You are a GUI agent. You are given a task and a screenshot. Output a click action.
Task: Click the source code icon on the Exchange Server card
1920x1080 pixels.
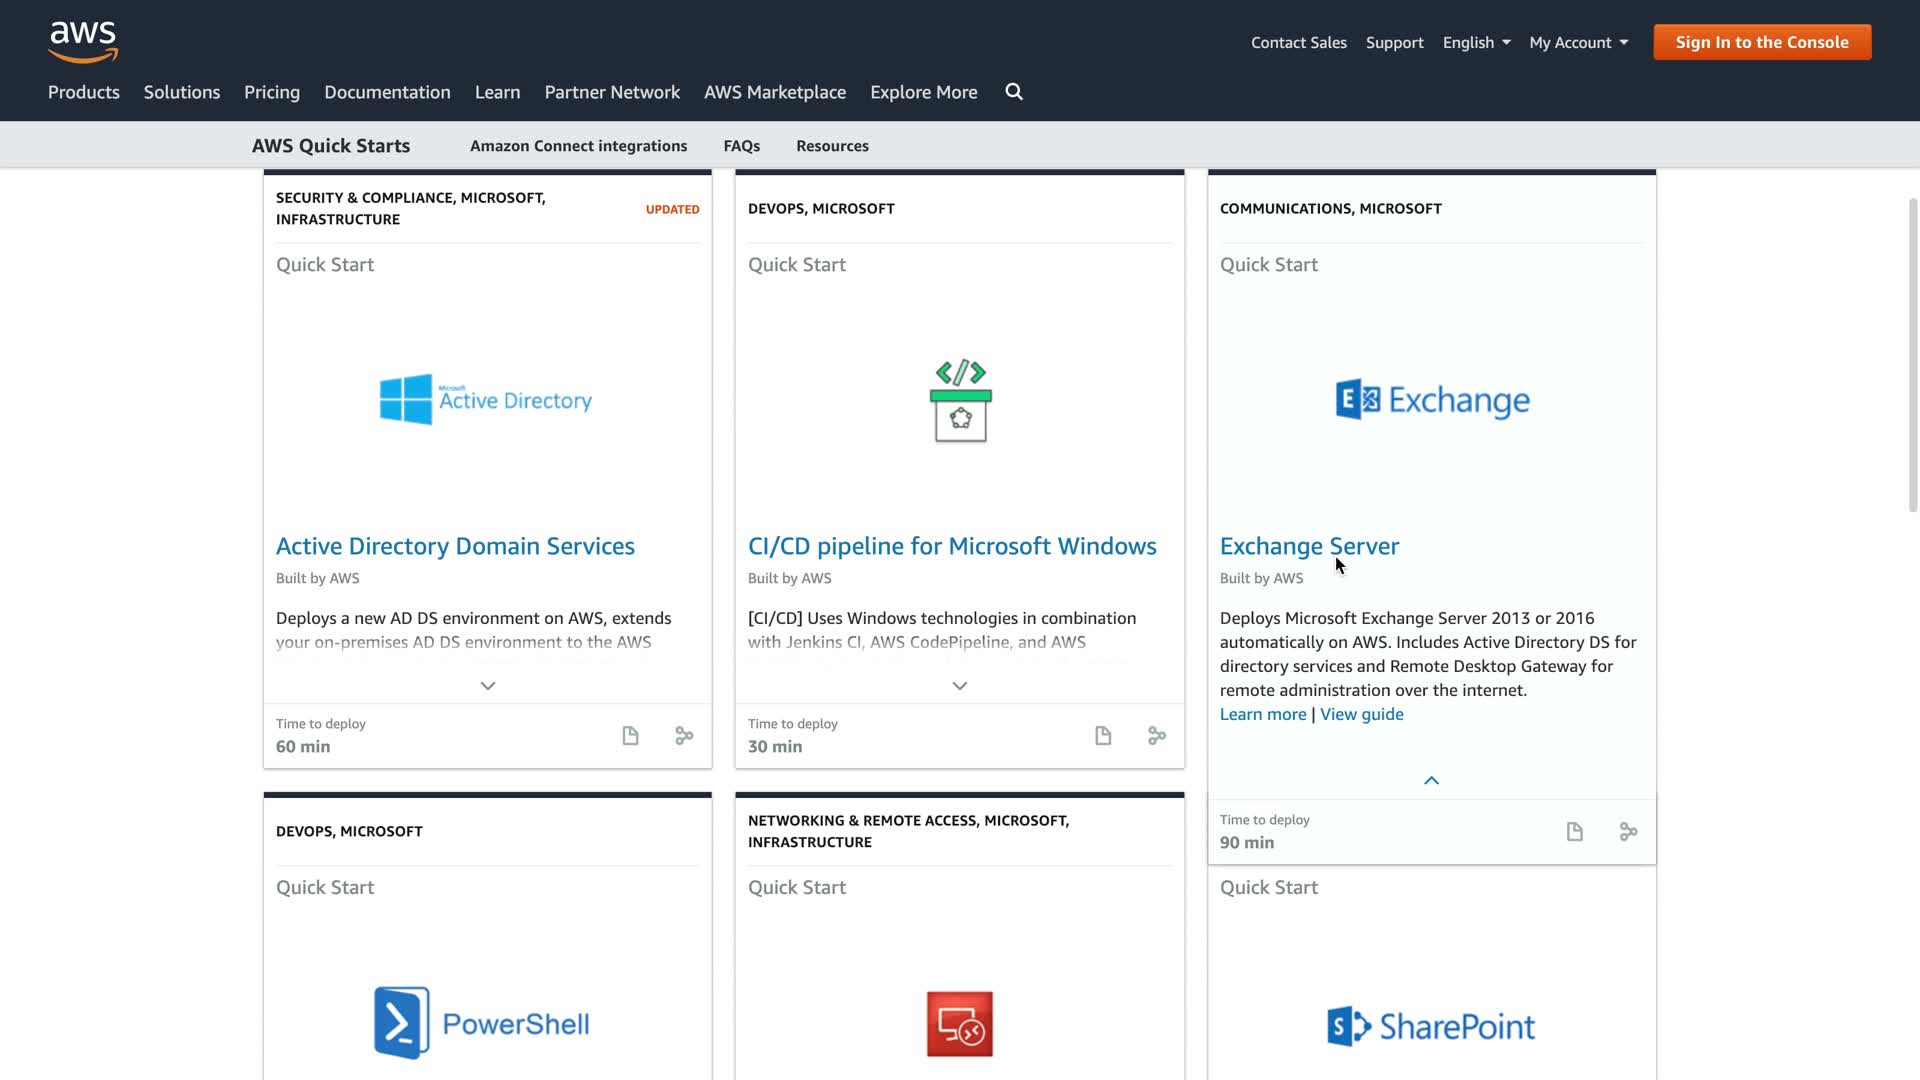[1629, 832]
